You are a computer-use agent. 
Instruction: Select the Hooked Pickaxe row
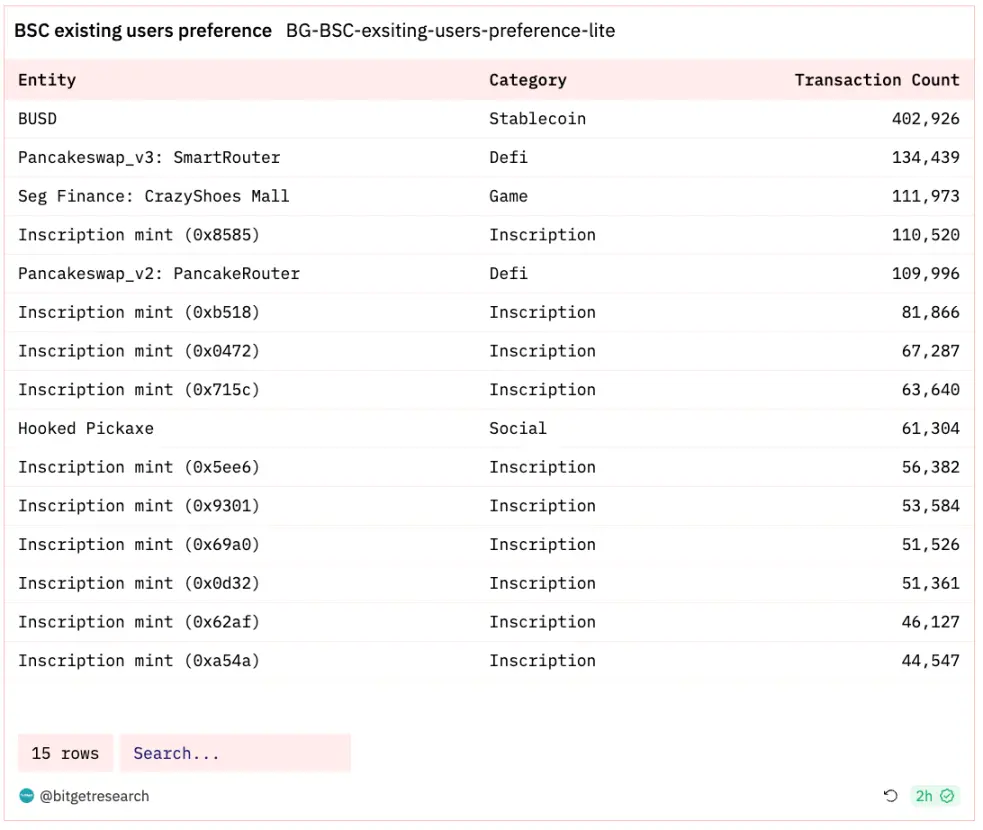pos(86,428)
